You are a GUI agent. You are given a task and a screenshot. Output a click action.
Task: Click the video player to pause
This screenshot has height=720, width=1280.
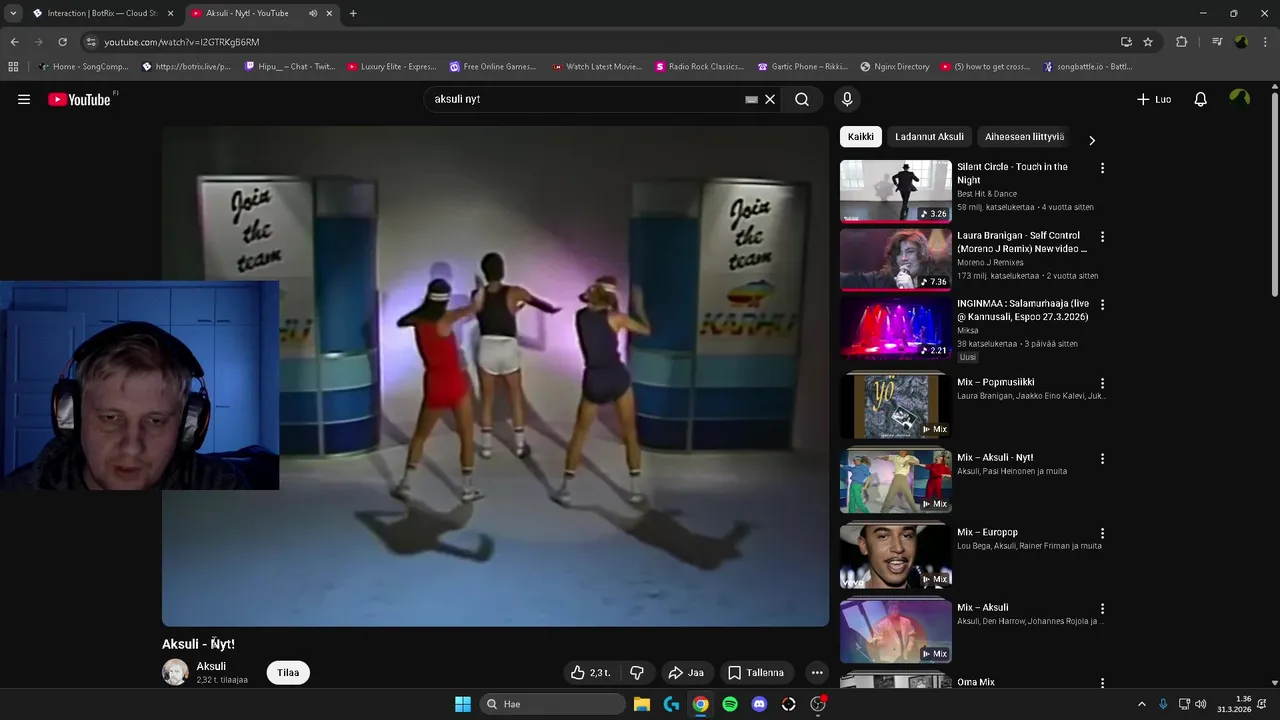pos(495,376)
